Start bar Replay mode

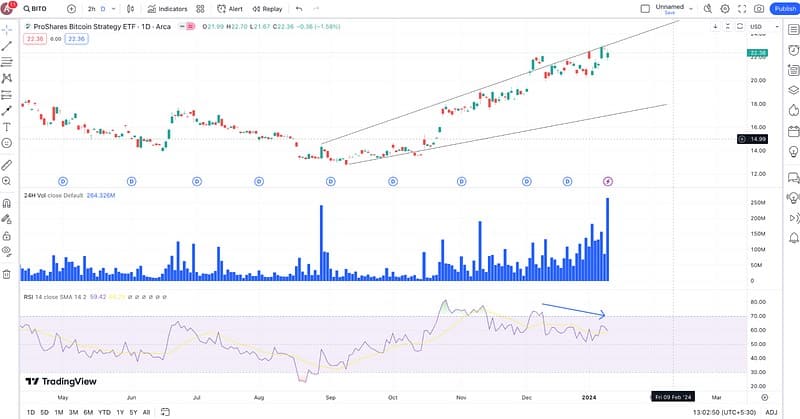click(267, 8)
